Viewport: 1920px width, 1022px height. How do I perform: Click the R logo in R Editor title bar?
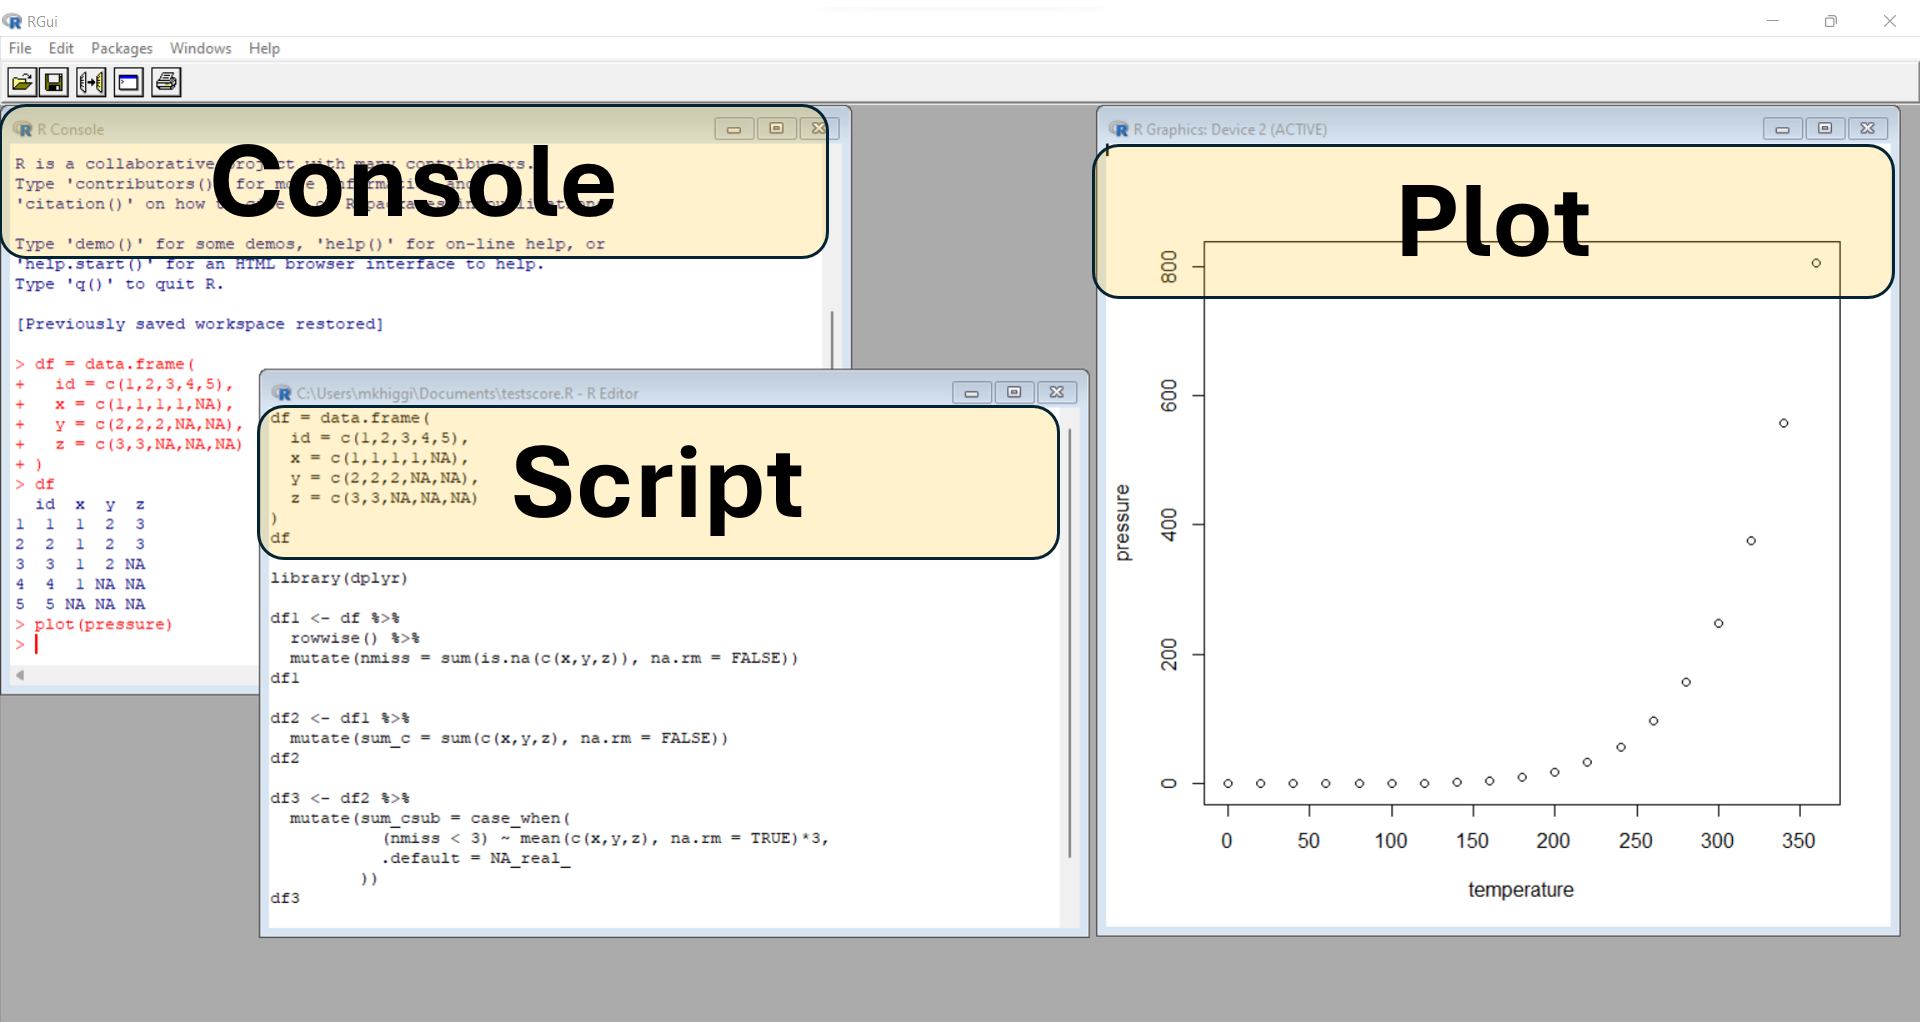[283, 393]
